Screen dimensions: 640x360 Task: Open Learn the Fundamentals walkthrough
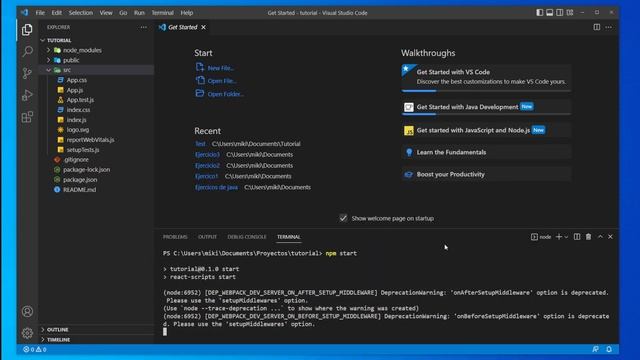486,152
